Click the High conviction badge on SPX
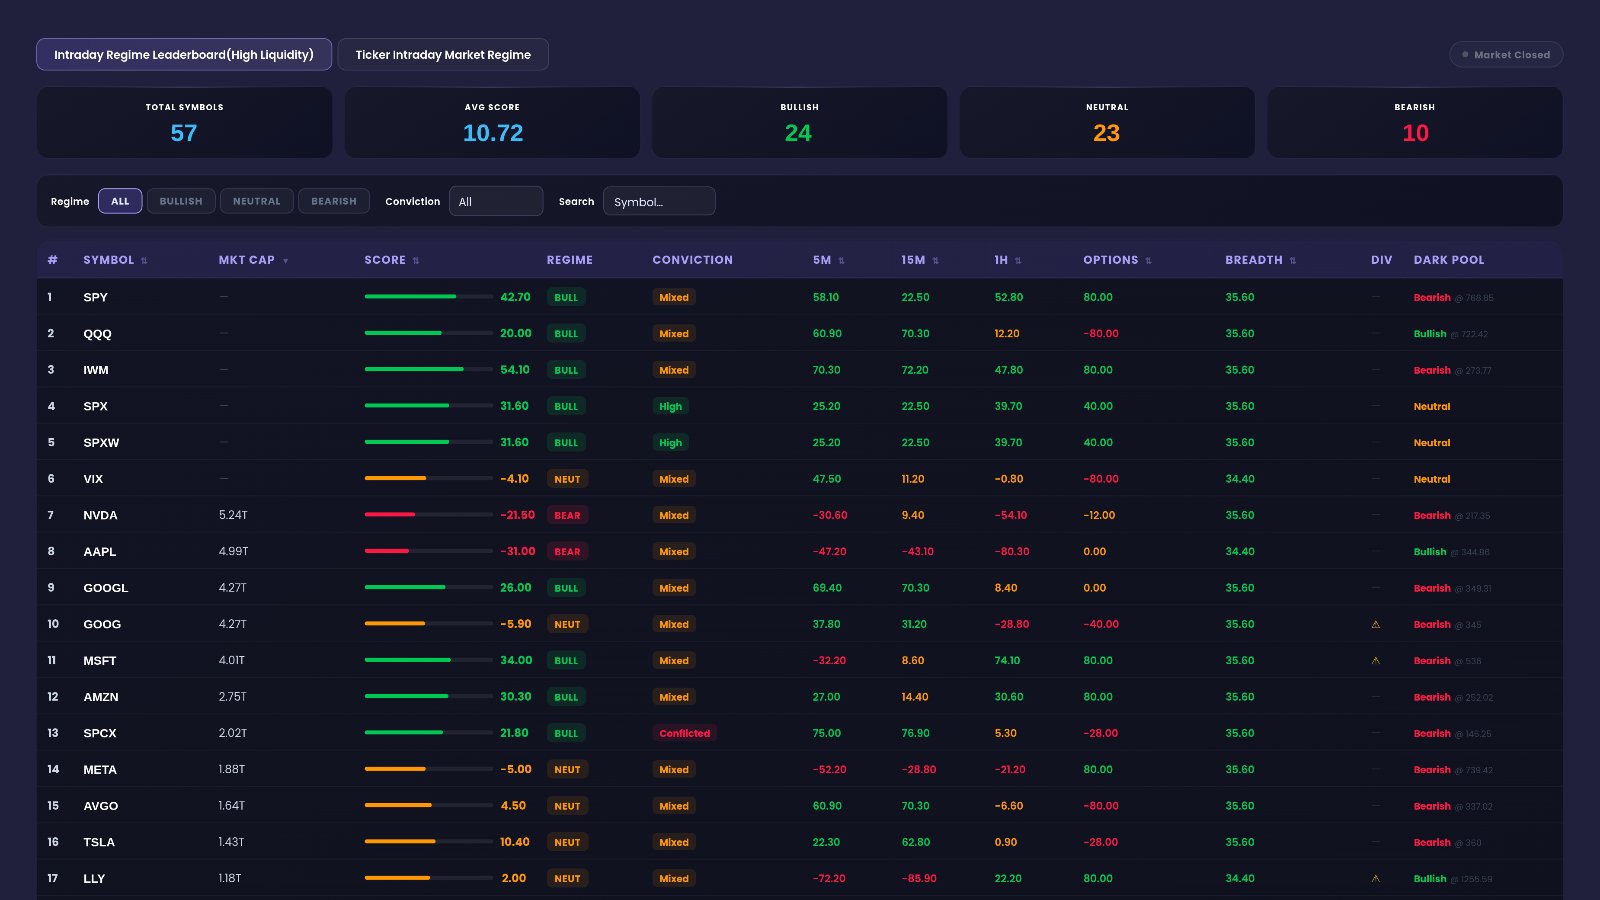 pyautogui.click(x=671, y=406)
